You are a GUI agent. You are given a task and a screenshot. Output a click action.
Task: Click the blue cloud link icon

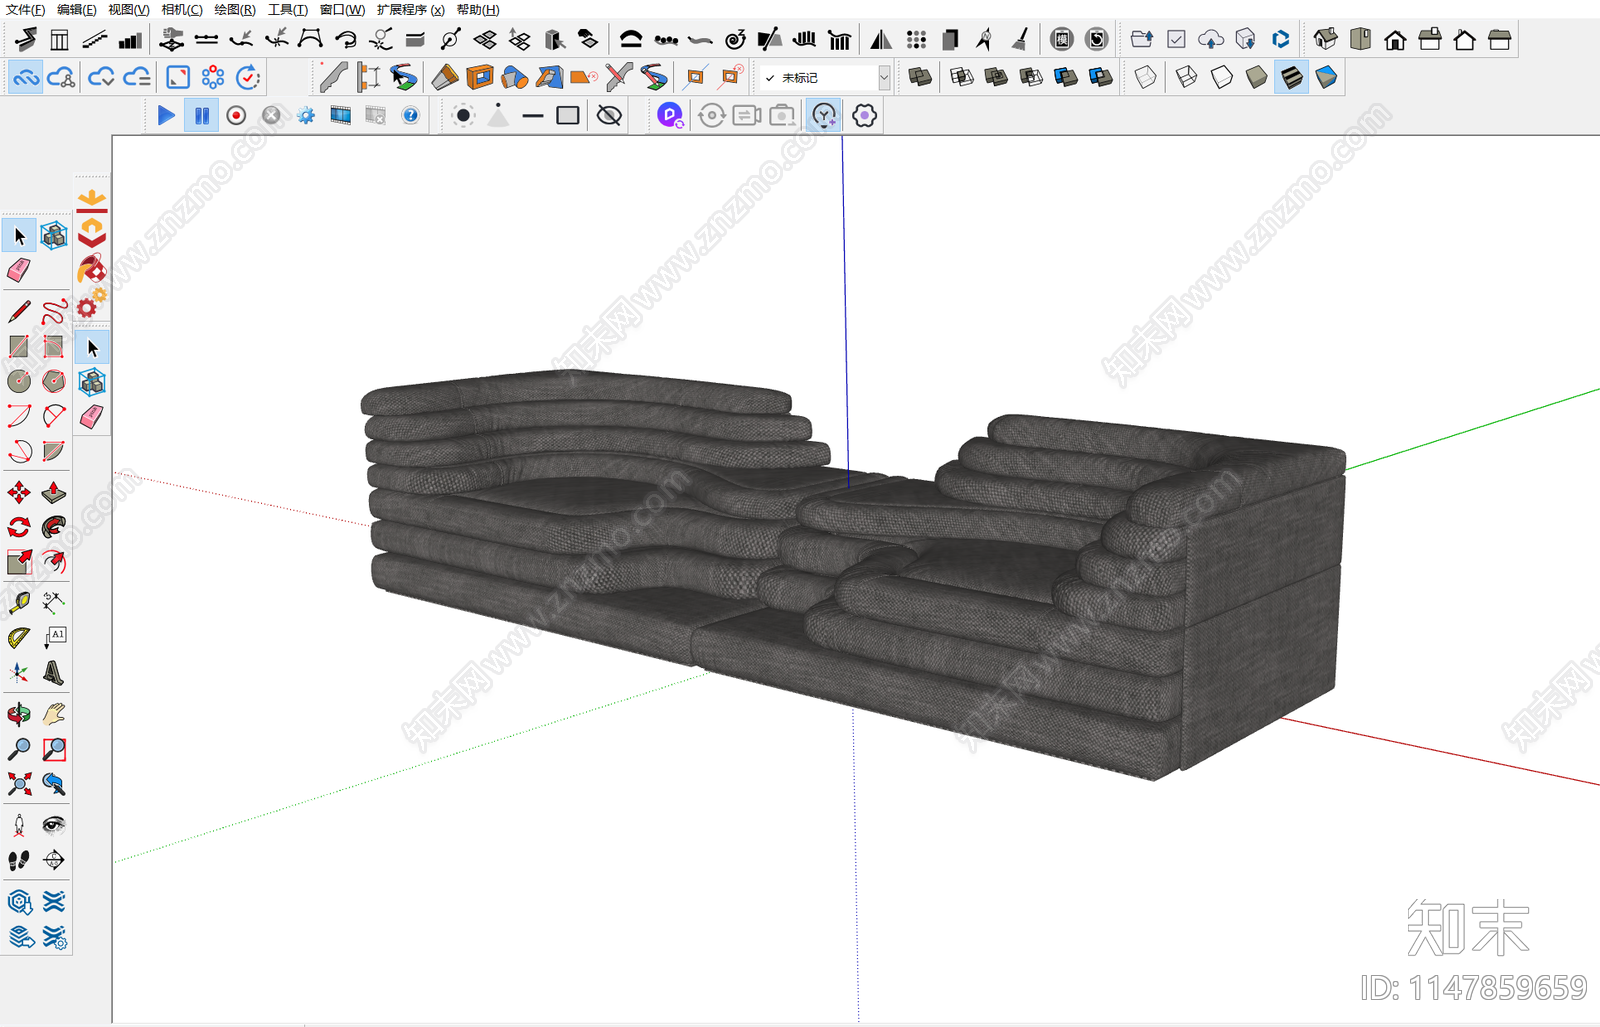click(x=26, y=77)
